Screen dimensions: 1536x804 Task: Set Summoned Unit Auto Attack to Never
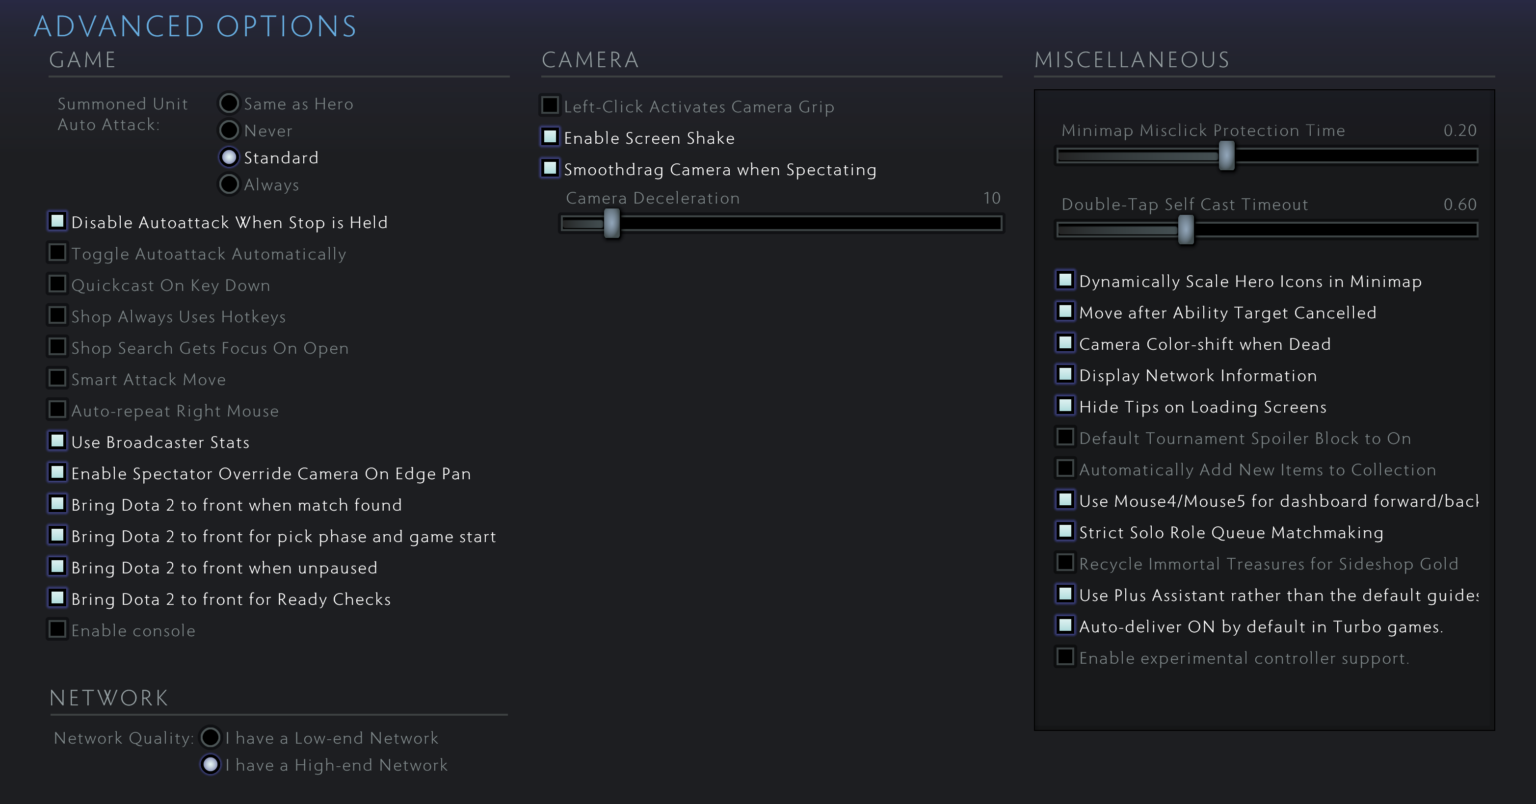click(x=229, y=130)
